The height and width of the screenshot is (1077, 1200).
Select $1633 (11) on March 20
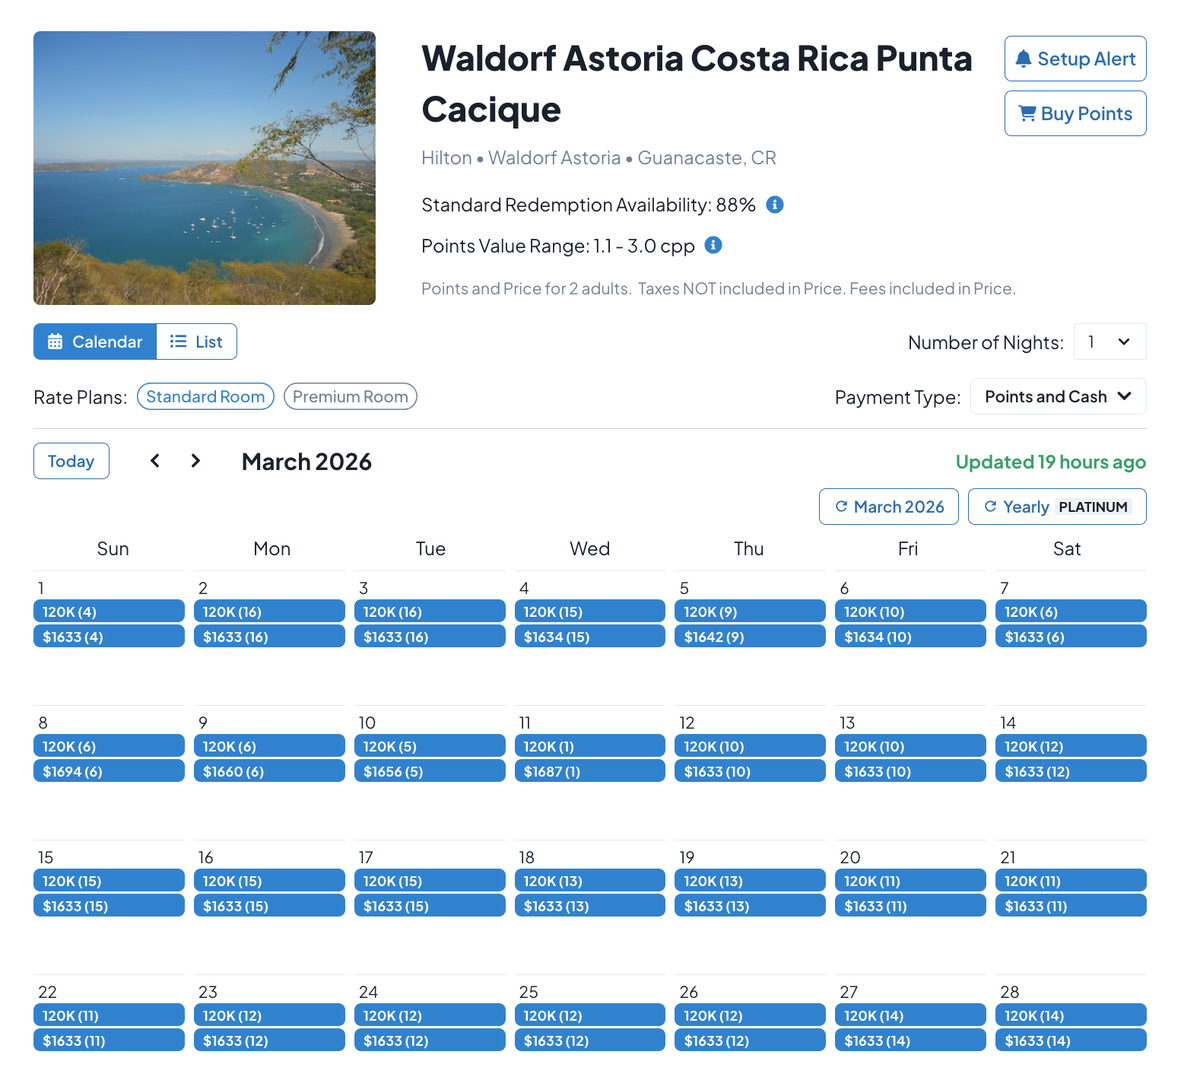click(910, 906)
